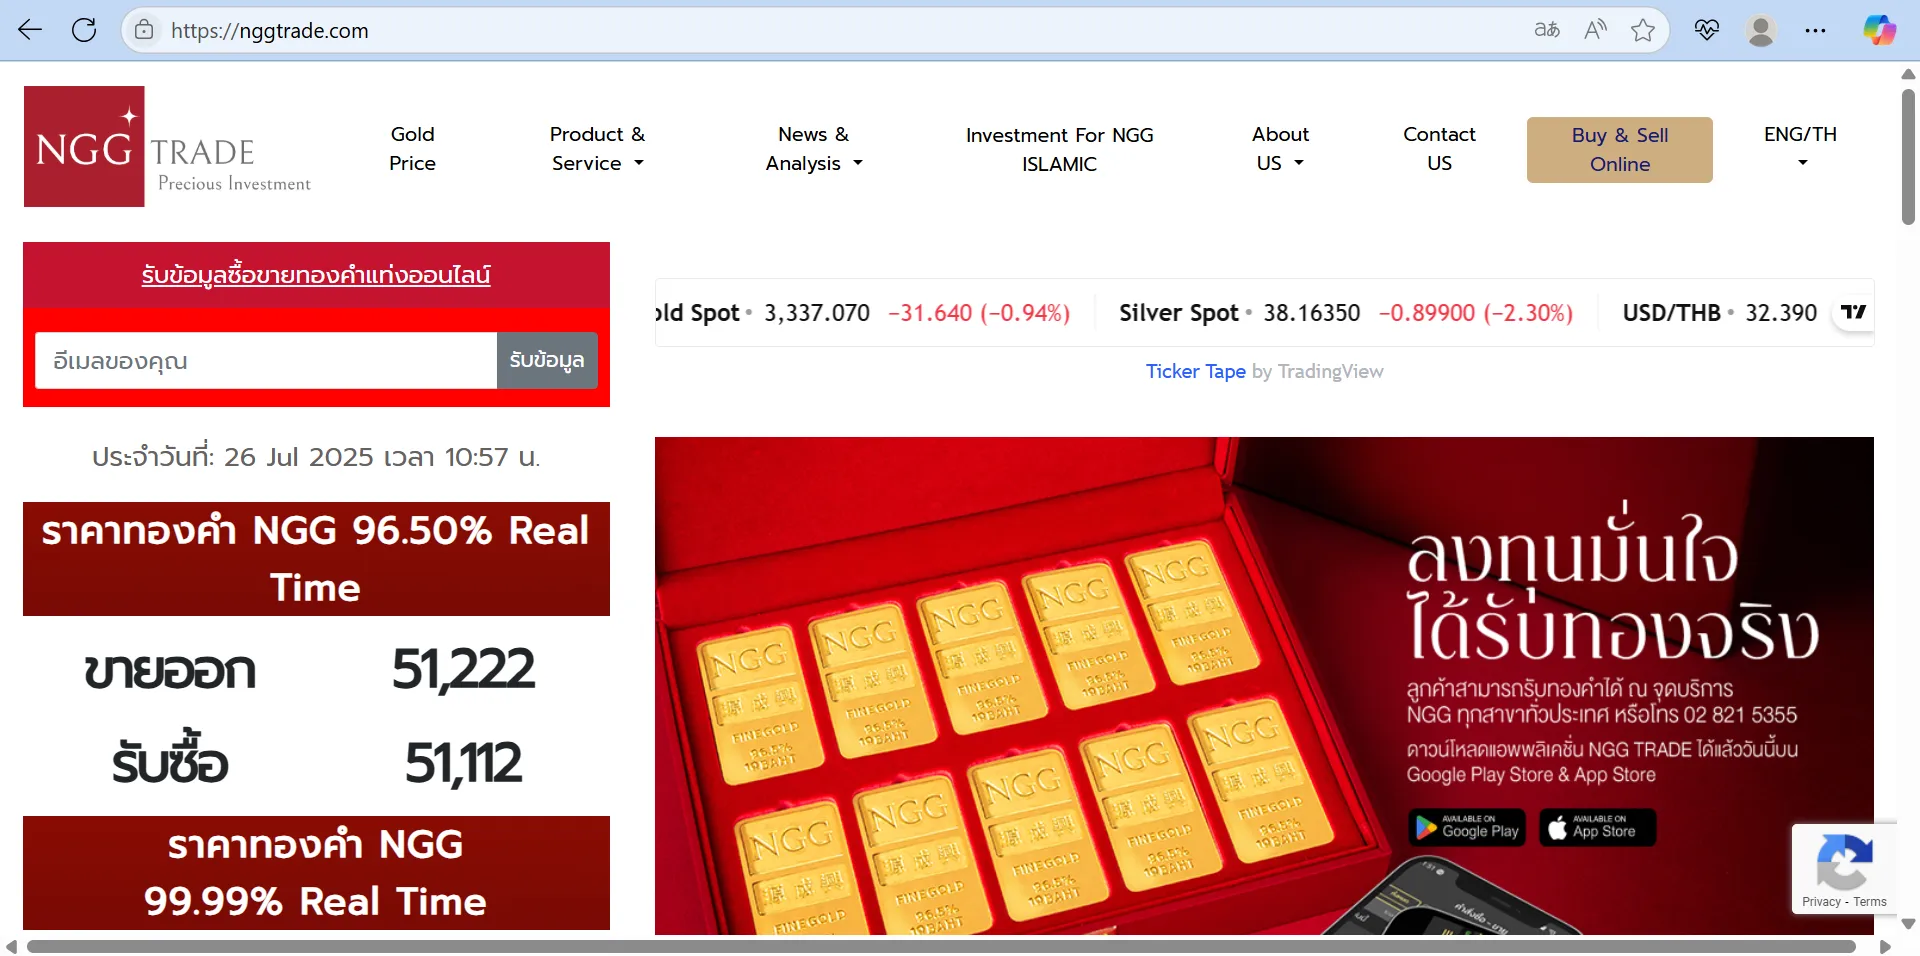Screen dimensions: 1920x956
Task: Expand the About US dropdown
Action: click(1280, 148)
